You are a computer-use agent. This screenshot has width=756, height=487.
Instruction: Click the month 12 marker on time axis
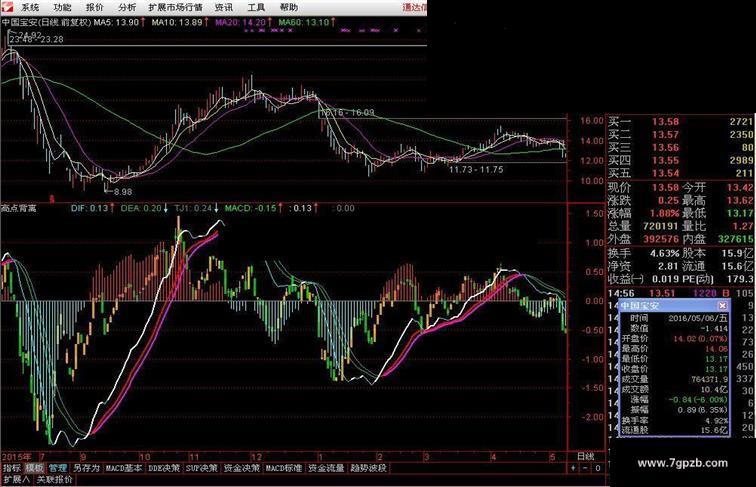point(256,456)
